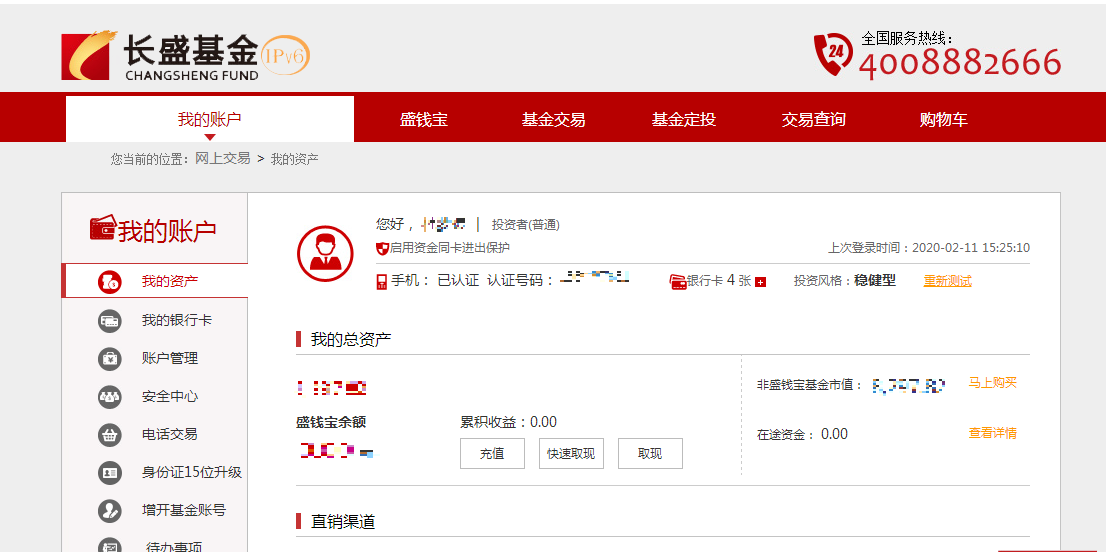The height and width of the screenshot is (552, 1106).
Task: Click the mobile phone icon beside 手机
Action: pyautogui.click(x=382, y=281)
